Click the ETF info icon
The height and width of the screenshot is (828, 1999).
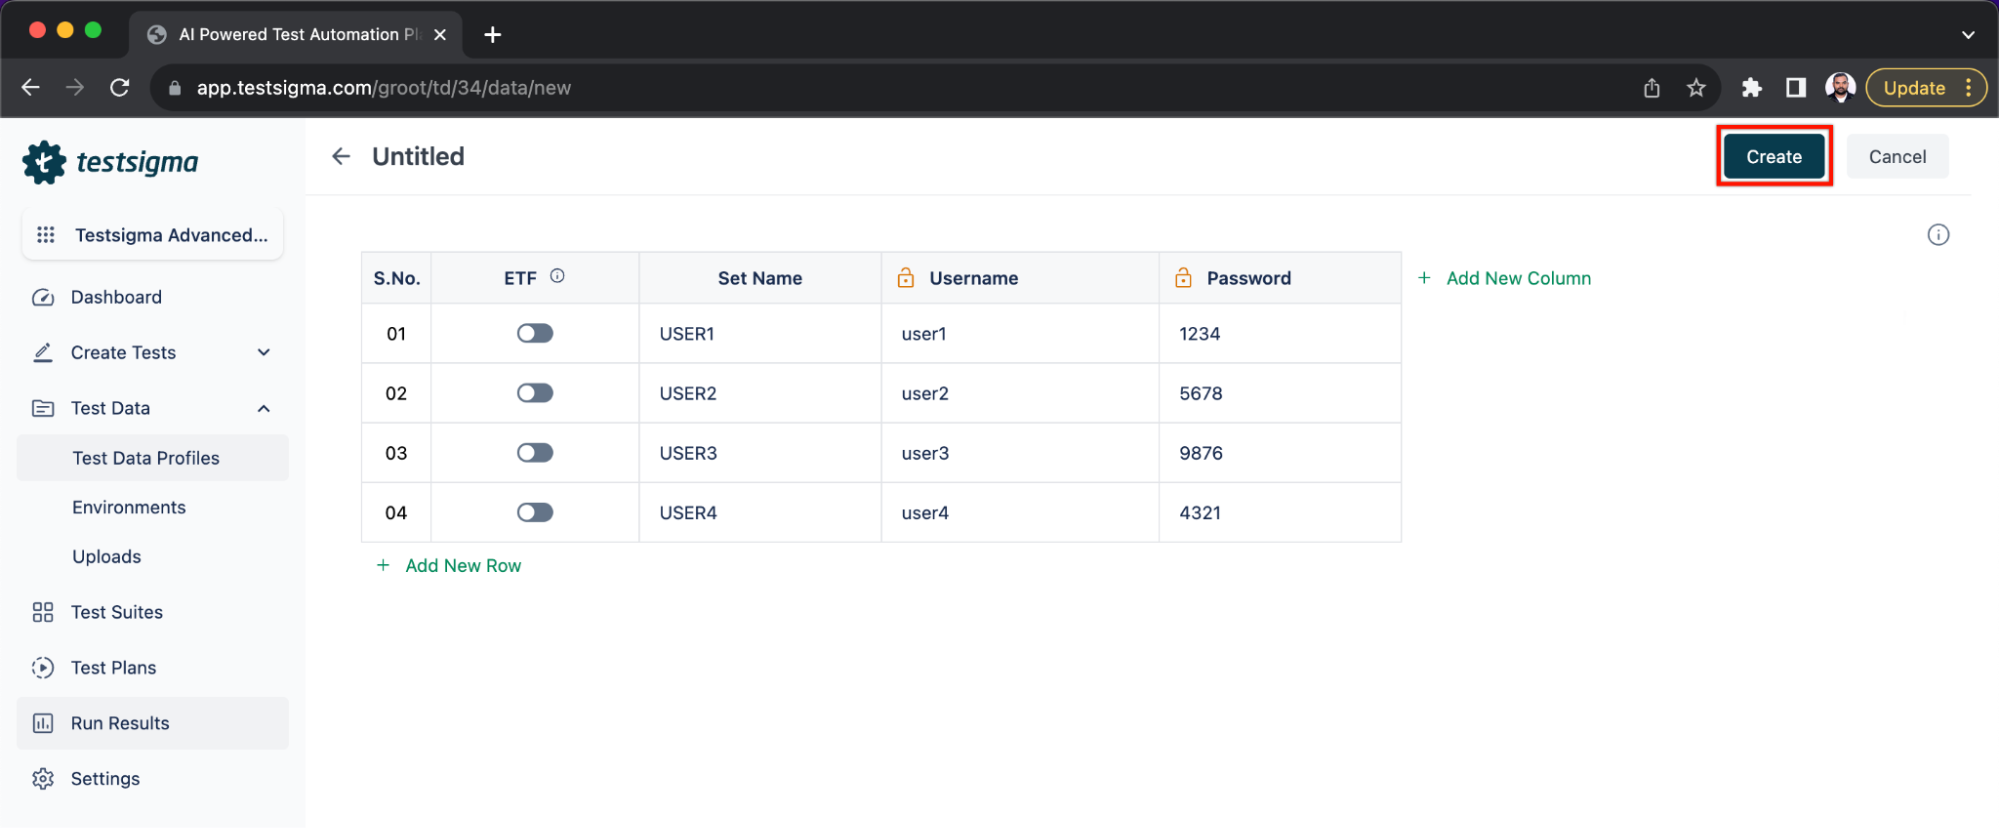click(x=557, y=276)
